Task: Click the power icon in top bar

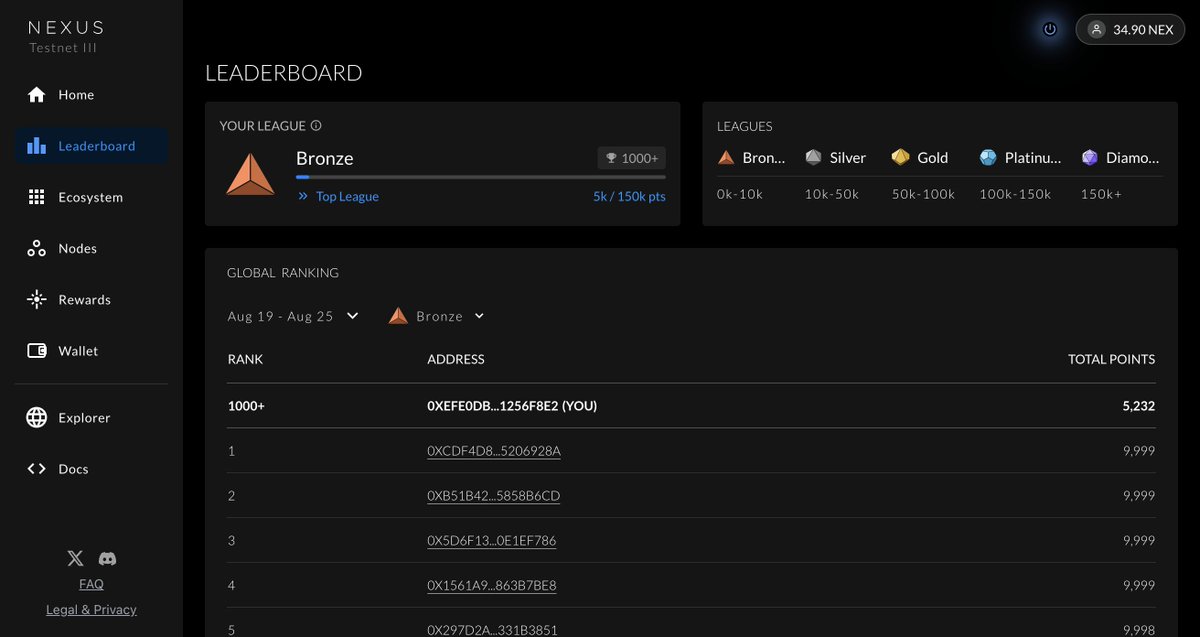Action: (1050, 30)
